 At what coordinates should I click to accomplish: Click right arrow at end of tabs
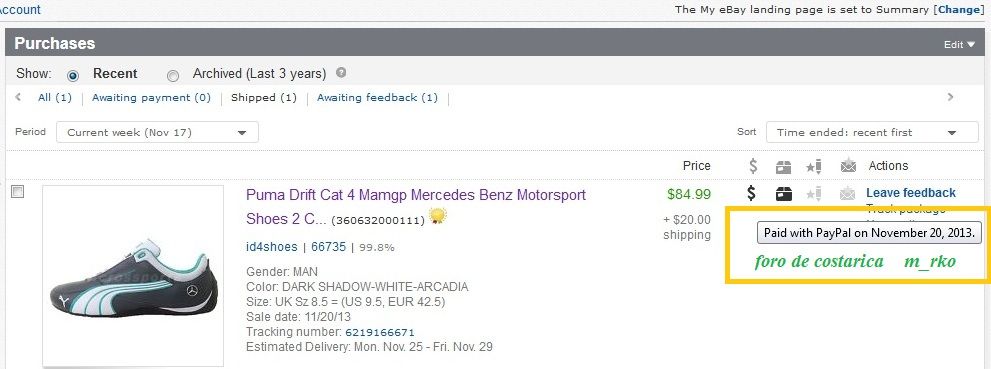pyautogui.click(x=950, y=97)
